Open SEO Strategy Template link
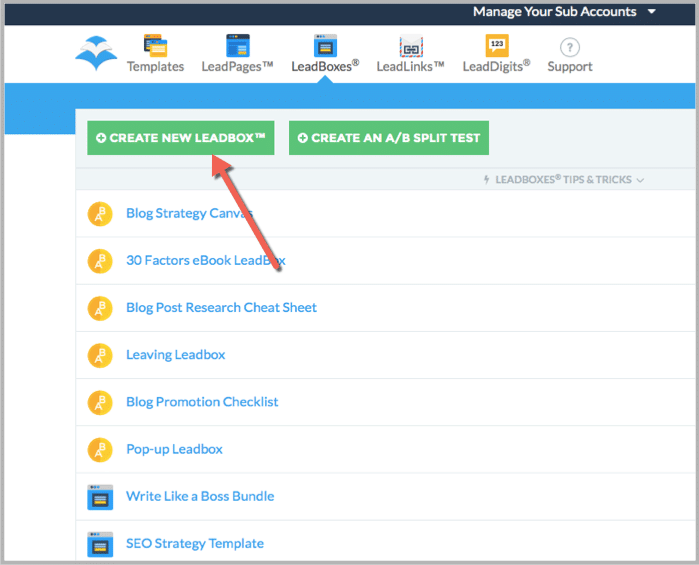The width and height of the screenshot is (699, 565). (195, 544)
